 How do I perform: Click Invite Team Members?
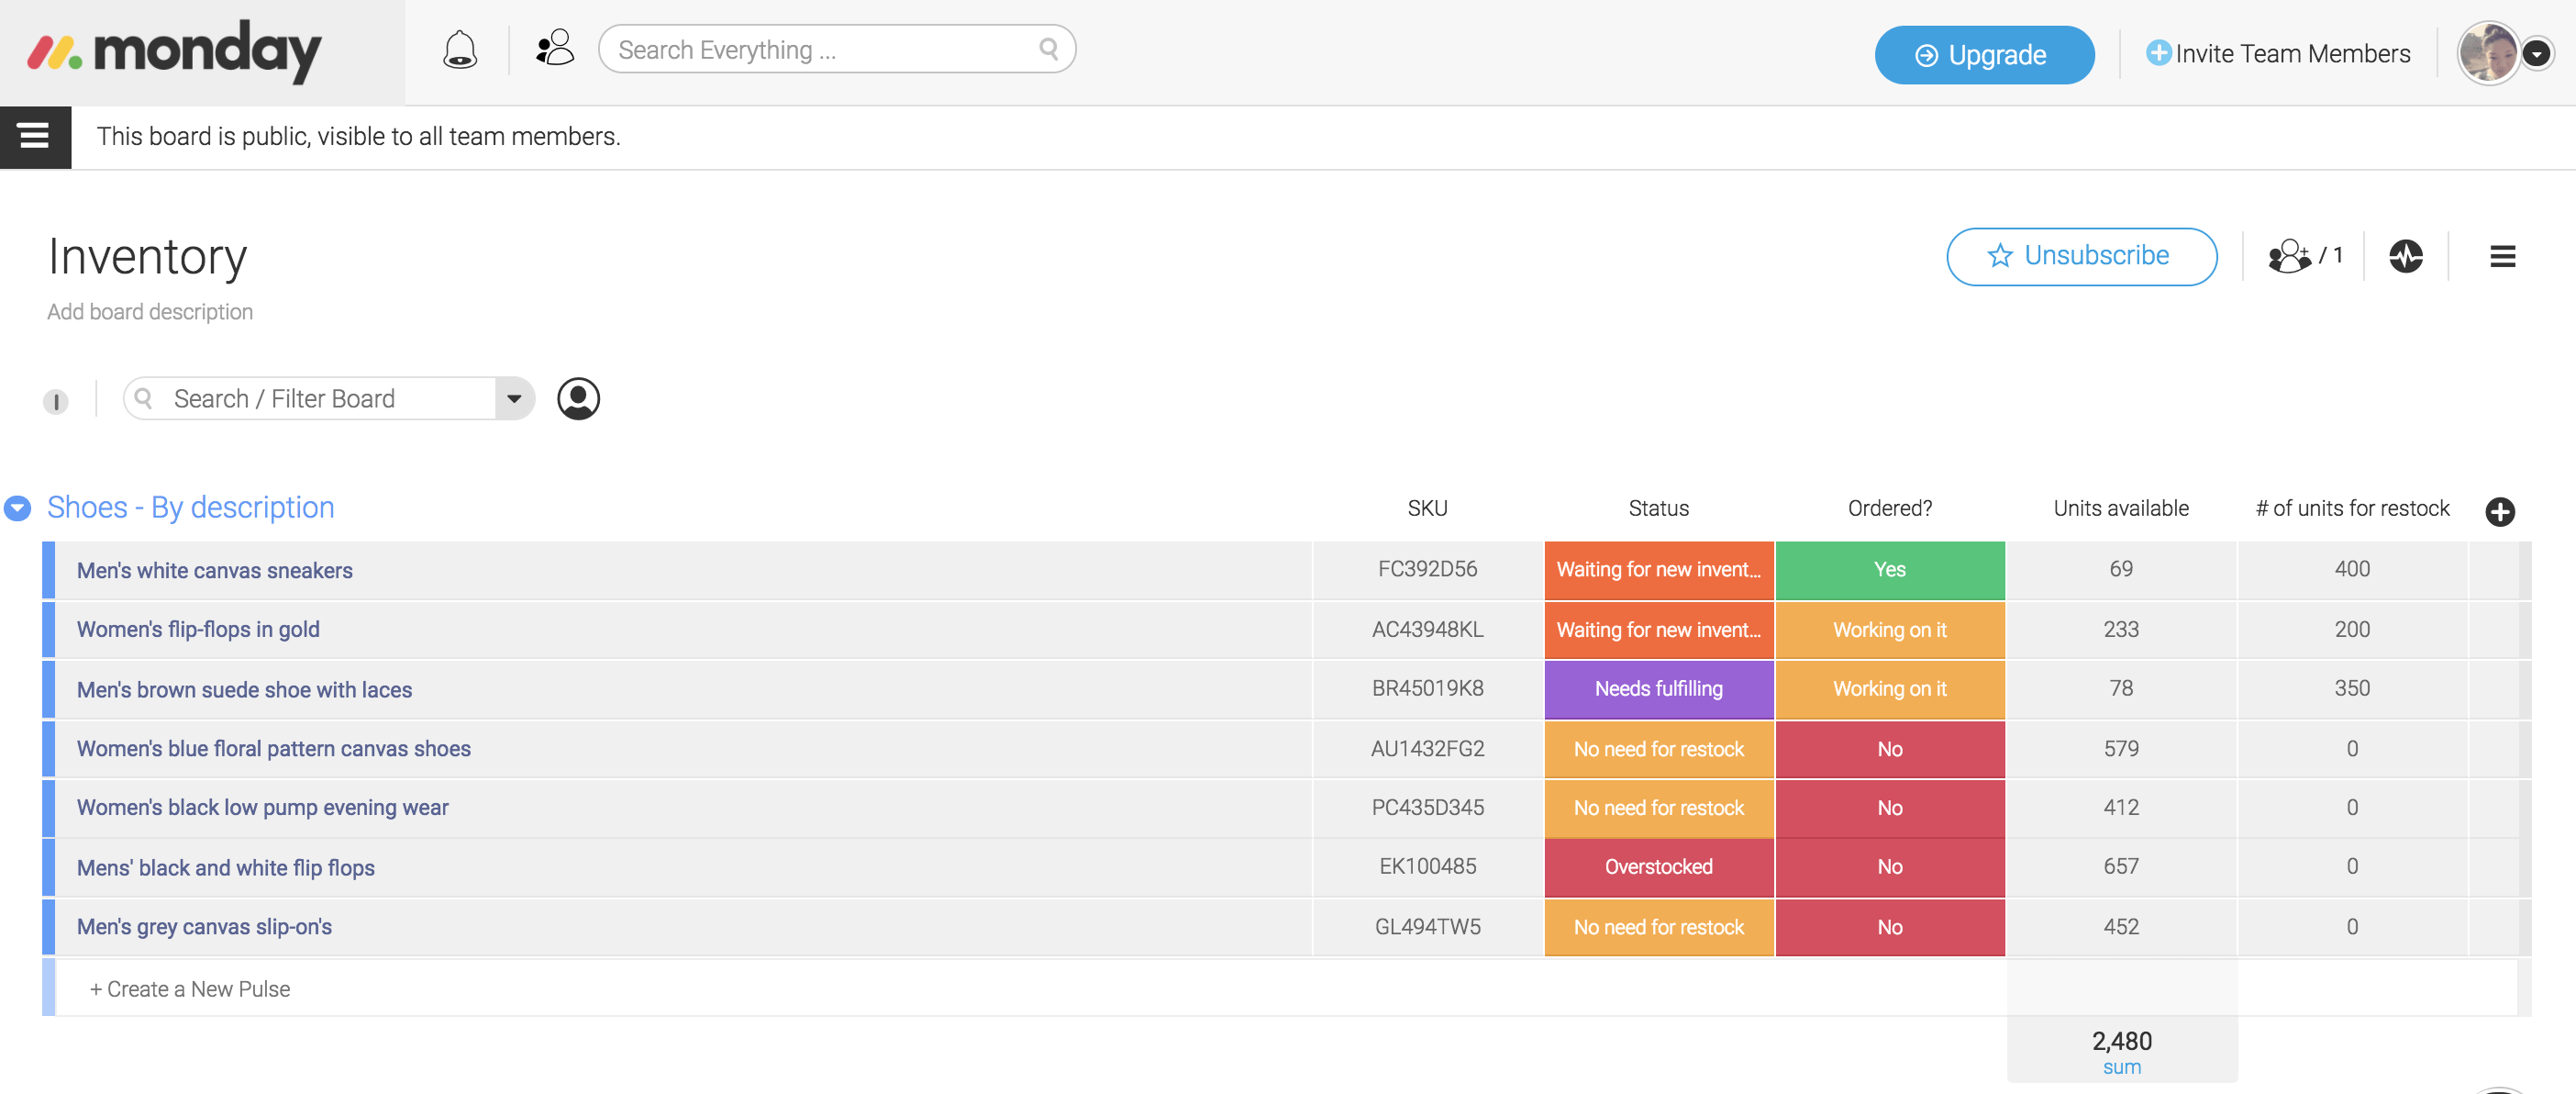2278,54
